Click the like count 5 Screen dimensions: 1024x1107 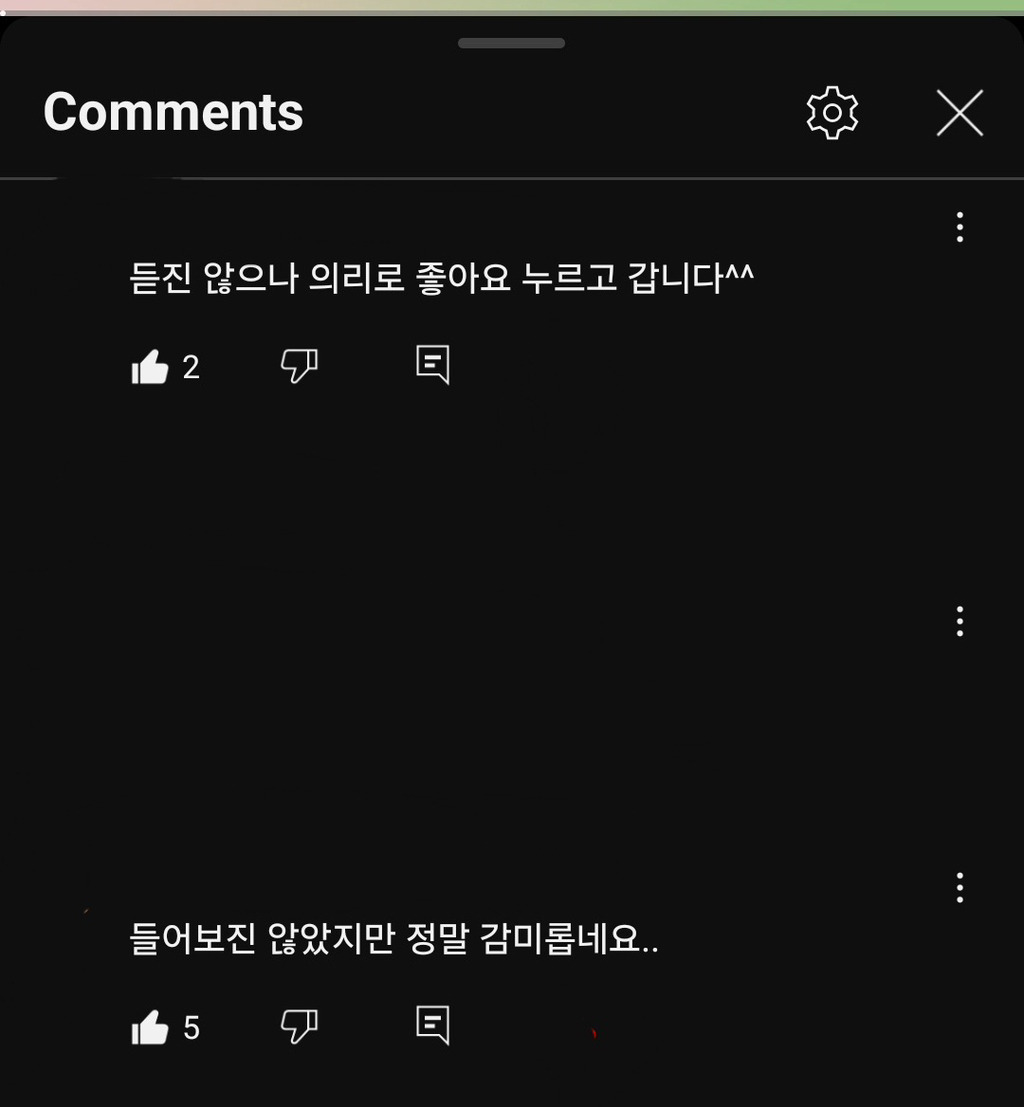click(191, 1028)
